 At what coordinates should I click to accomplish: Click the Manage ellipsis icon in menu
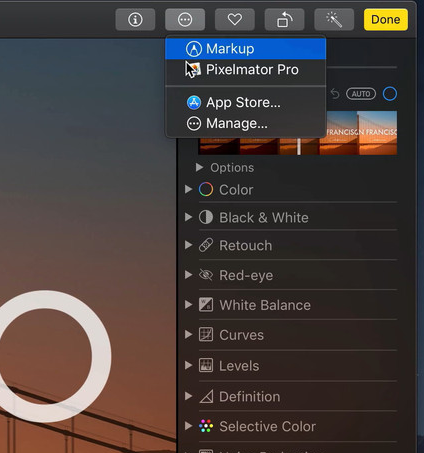coord(194,124)
